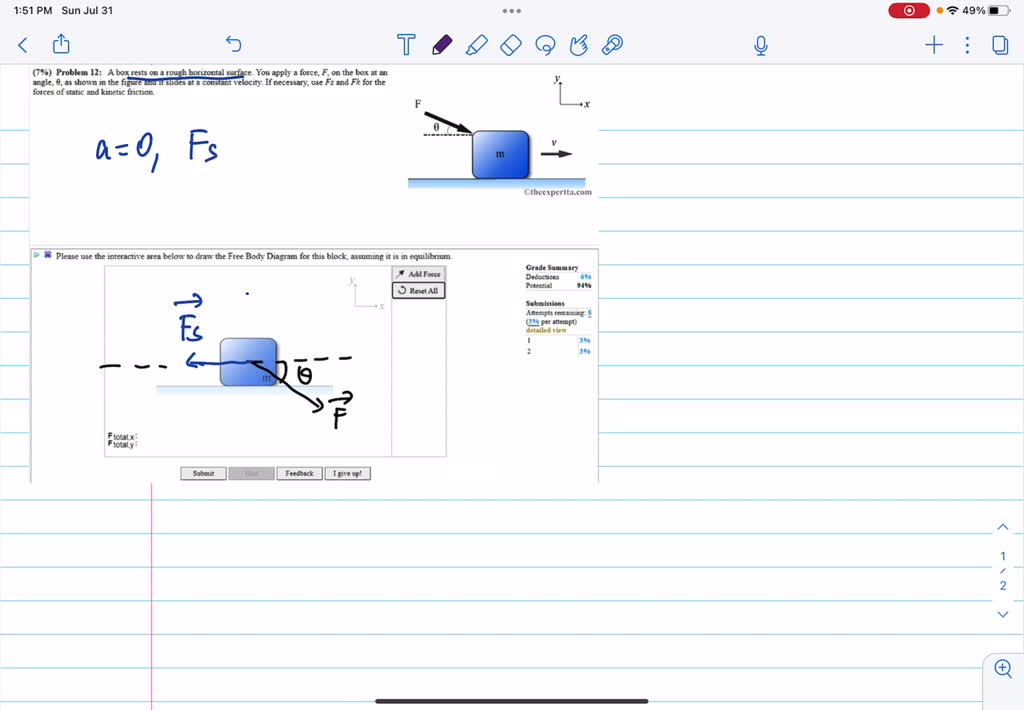Viewport: 1024px width, 710px height.
Task: Click the Grade Summary heading
Action: pyautogui.click(x=552, y=268)
